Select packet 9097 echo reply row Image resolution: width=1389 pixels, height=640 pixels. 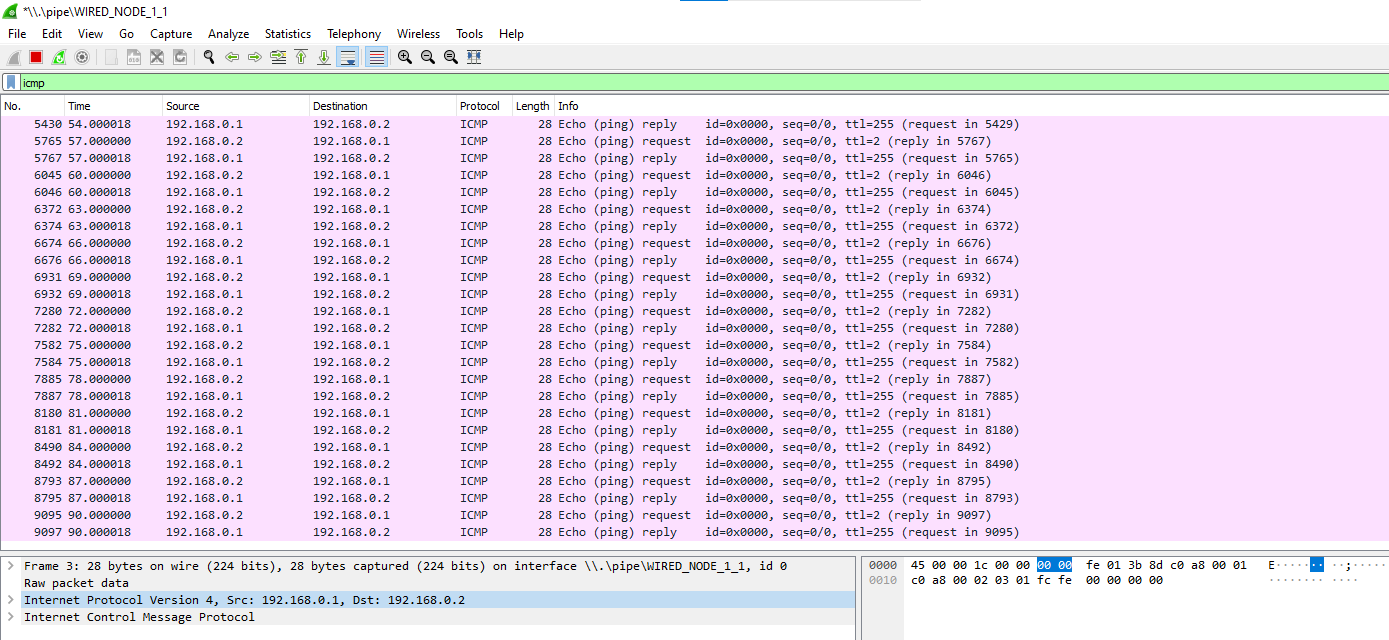click(694, 532)
